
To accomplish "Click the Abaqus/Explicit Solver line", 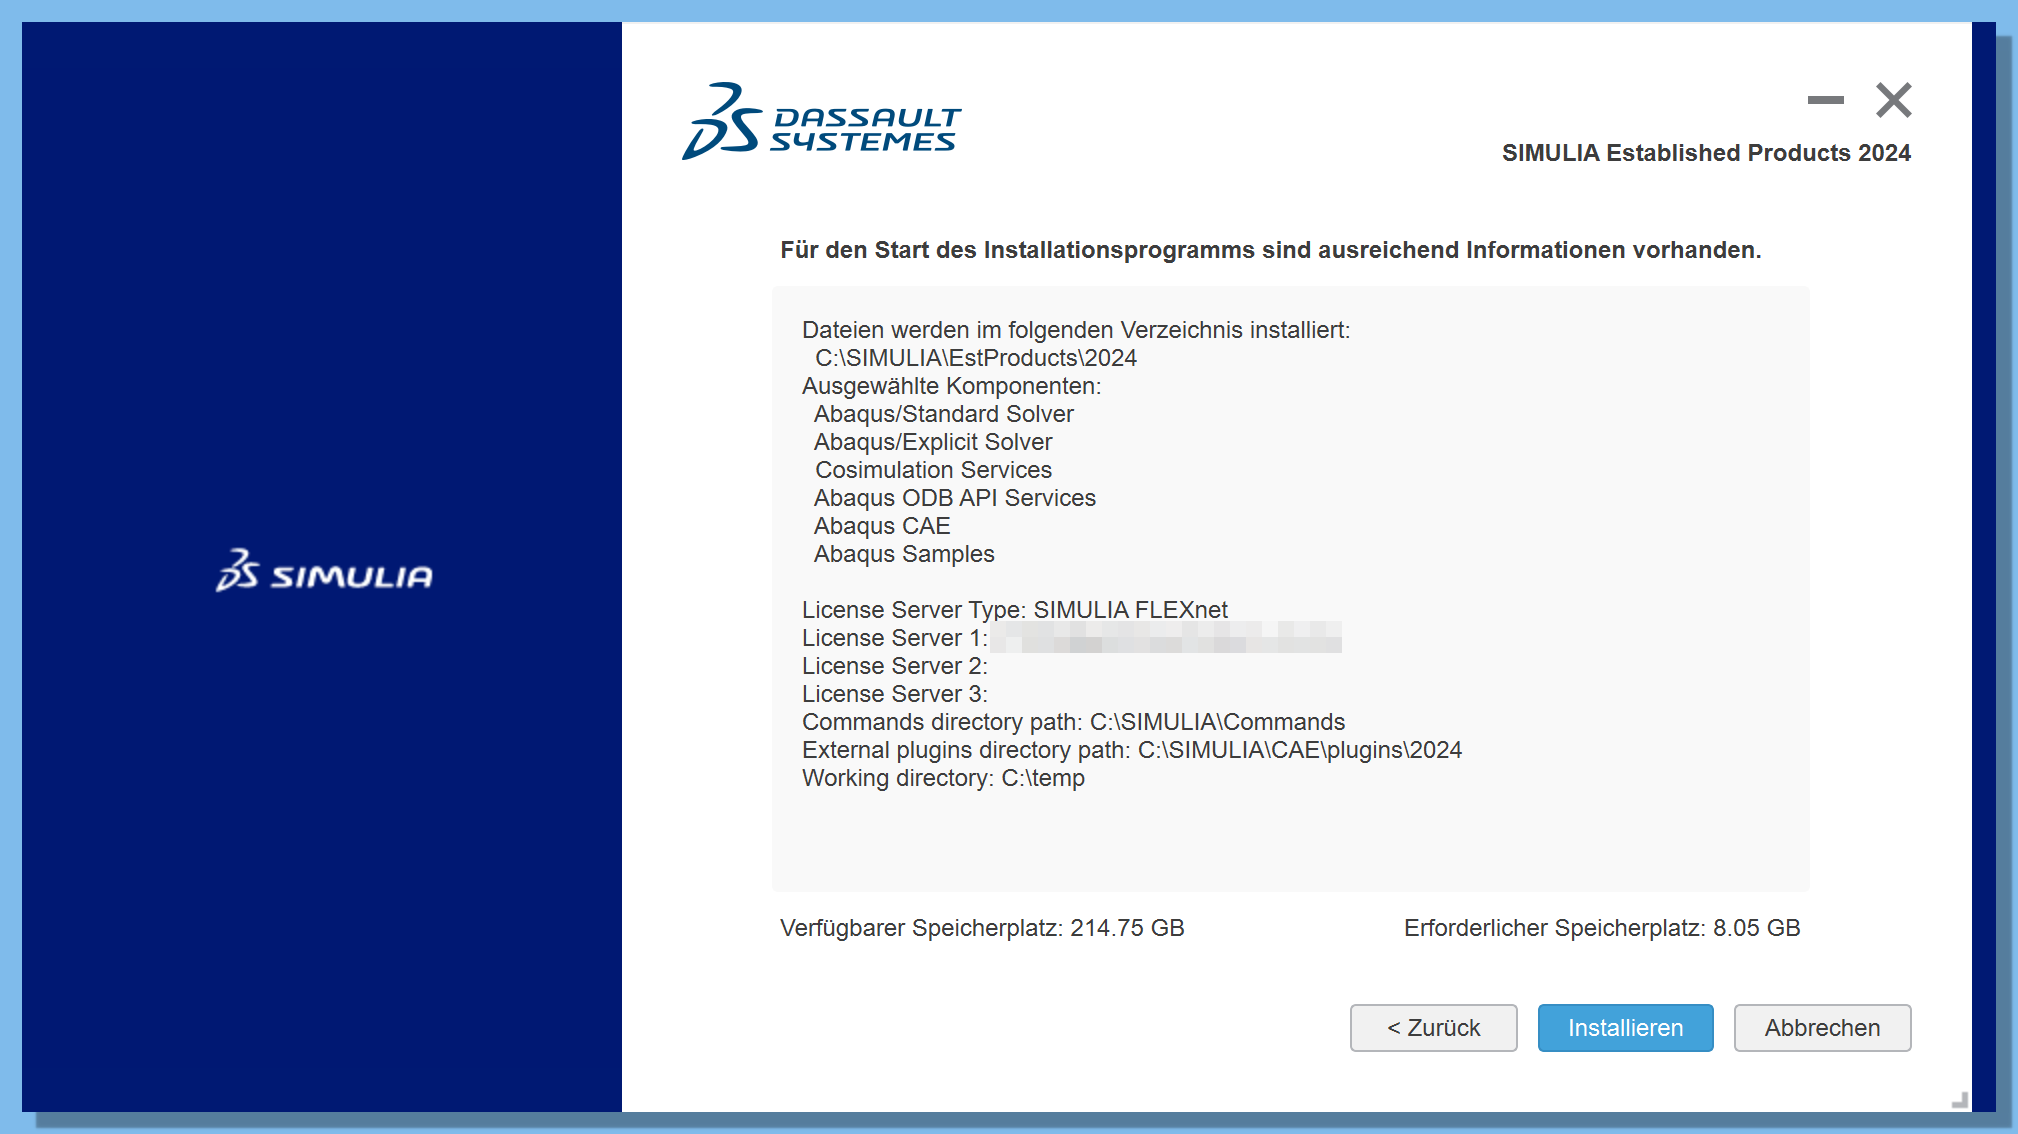I will click(x=932, y=442).
